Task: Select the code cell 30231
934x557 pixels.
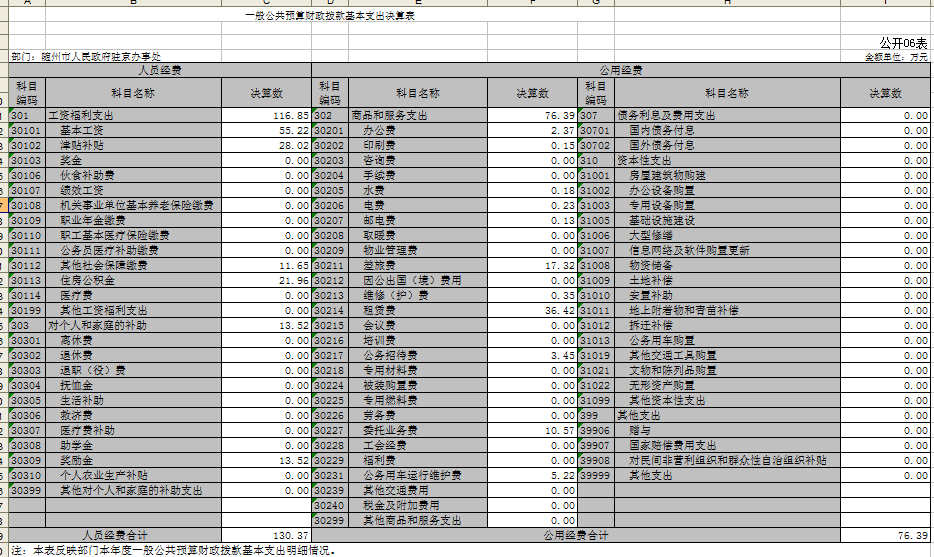Action: [329, 476]
